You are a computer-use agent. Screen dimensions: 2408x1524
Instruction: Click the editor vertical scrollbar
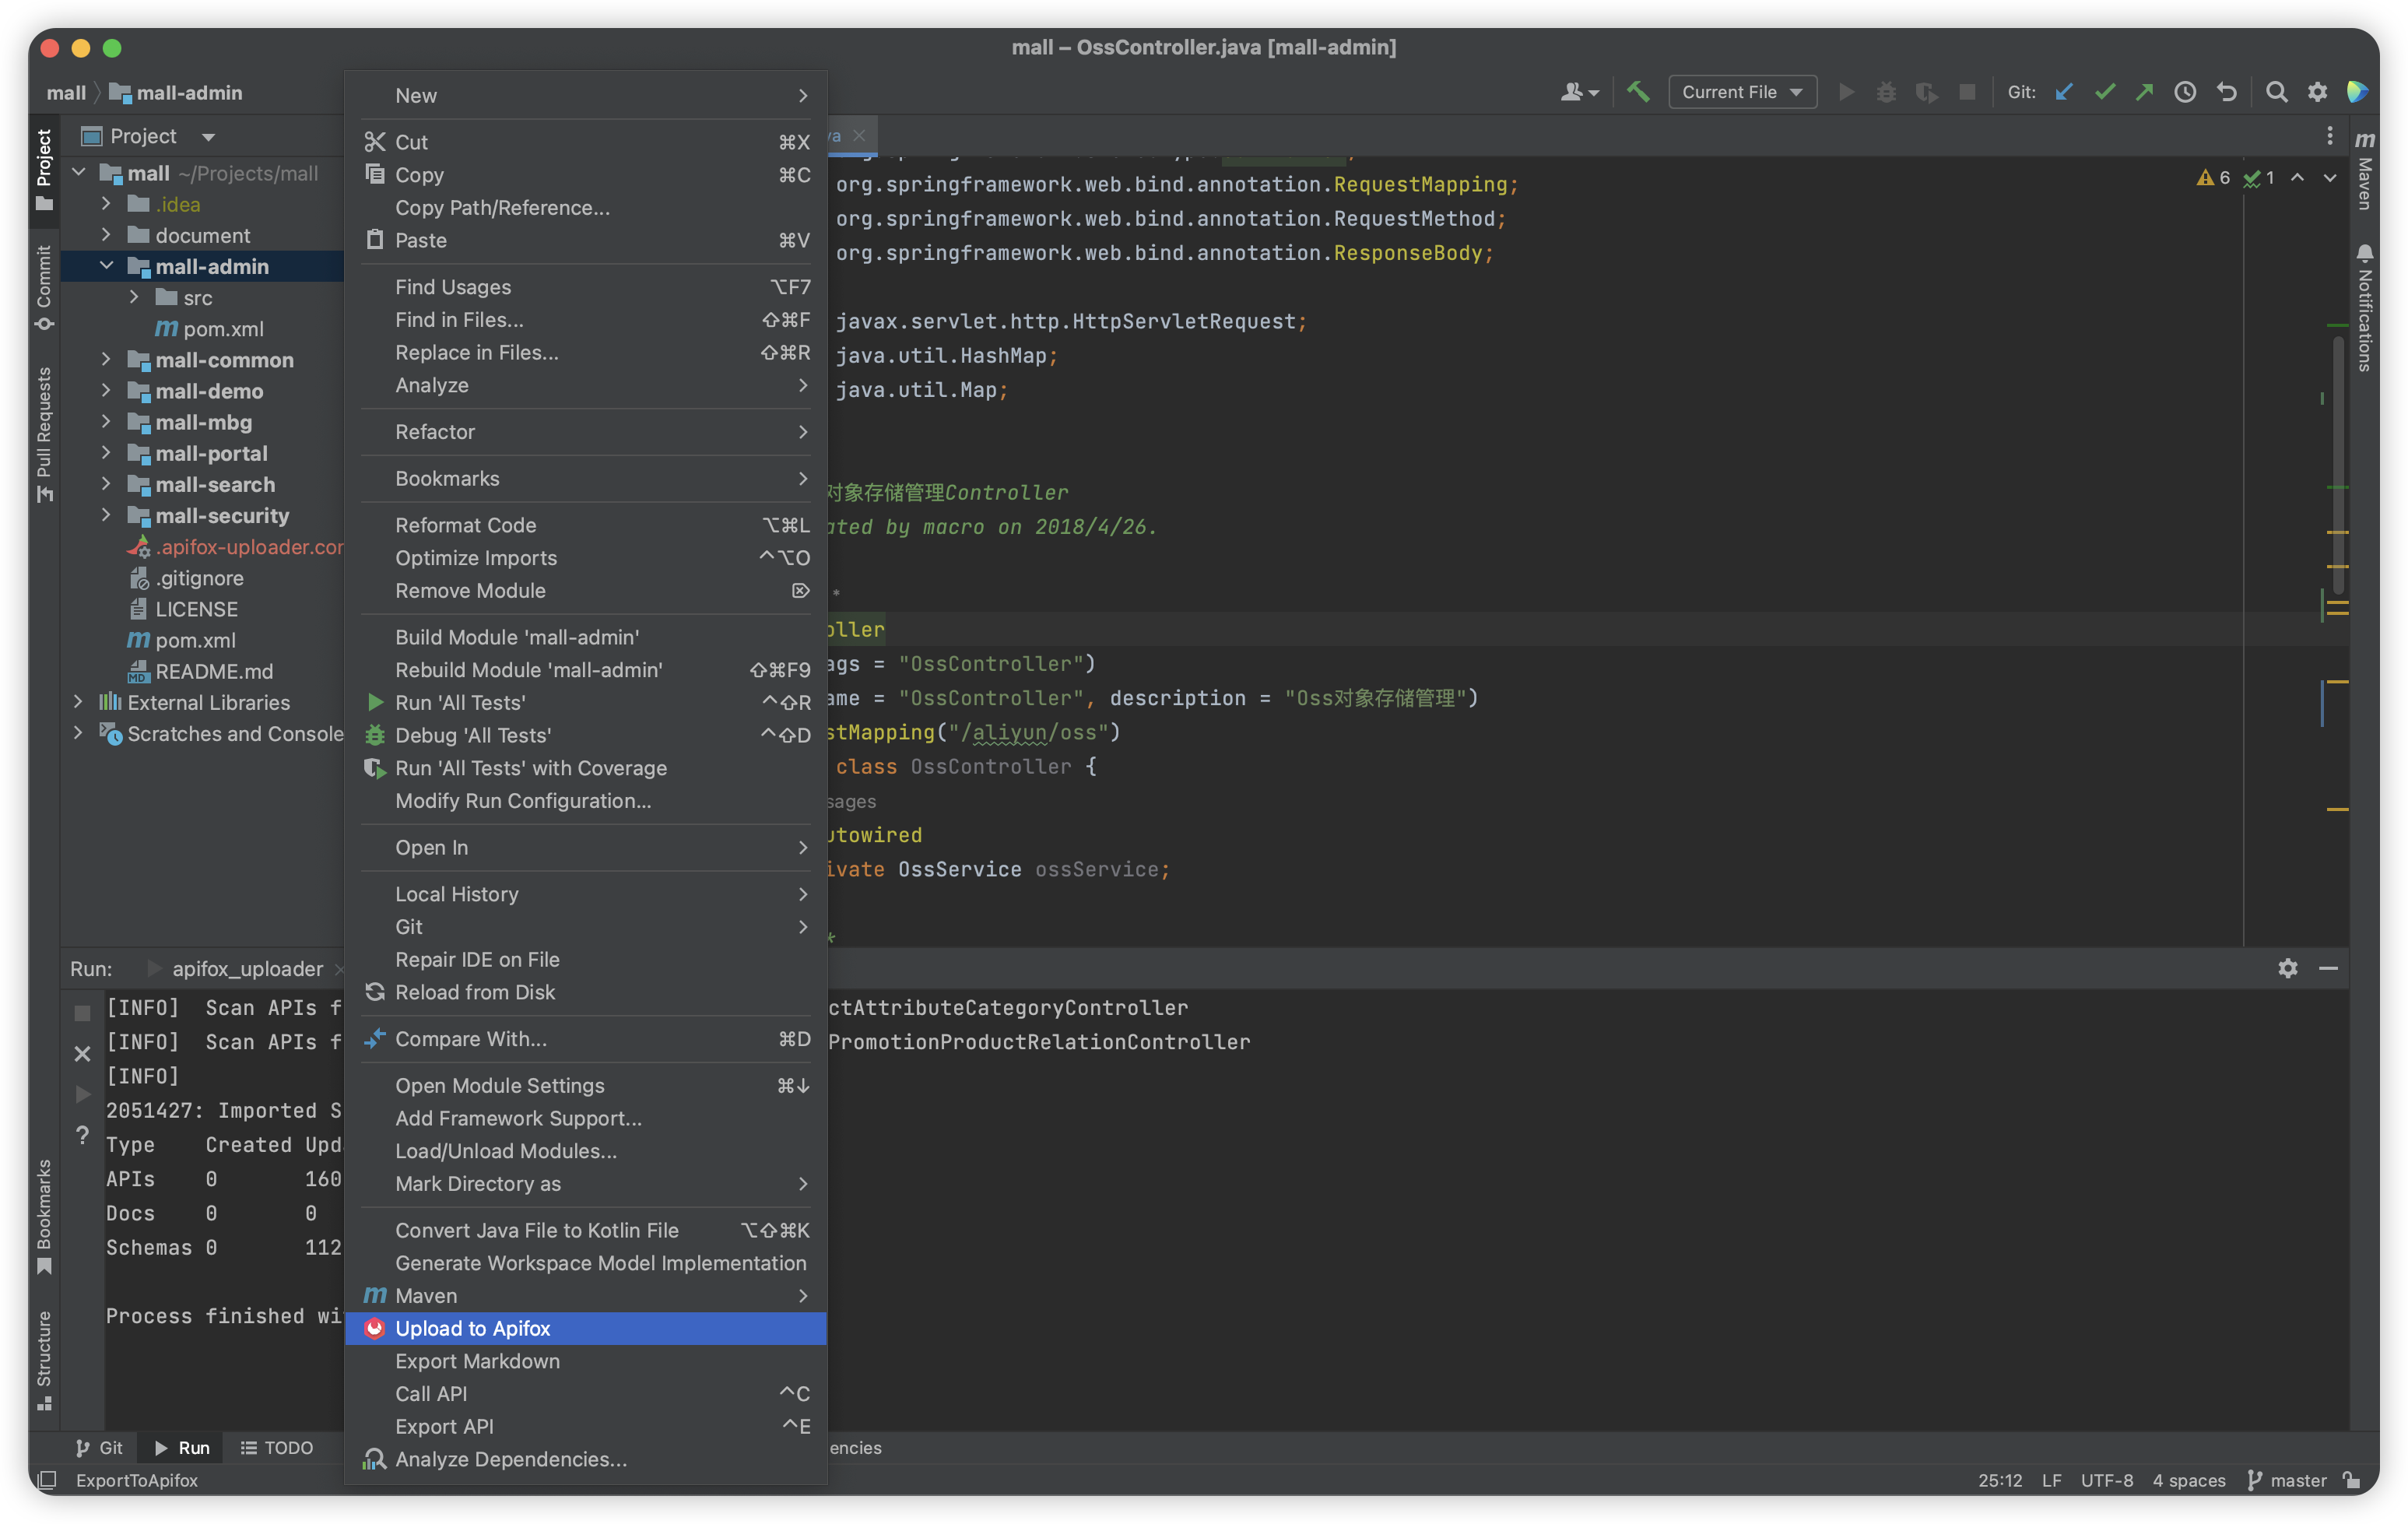2339,465
